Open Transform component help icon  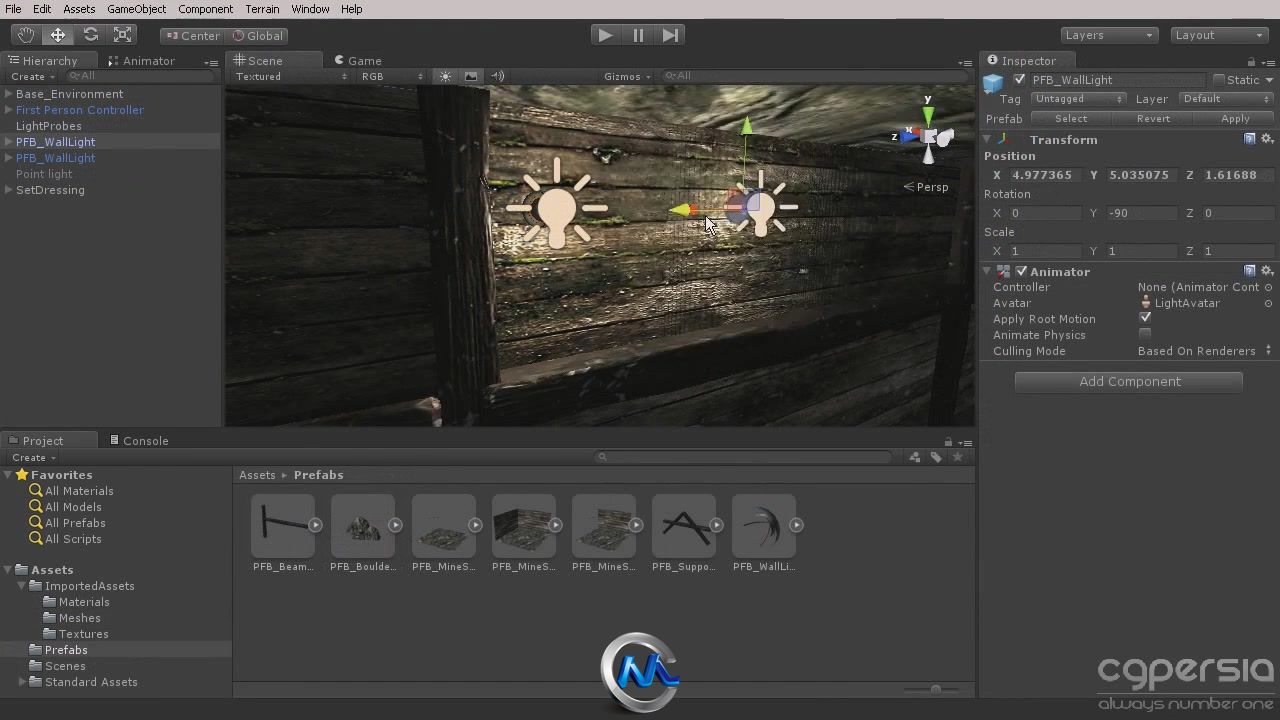(x=1250, y=139)
